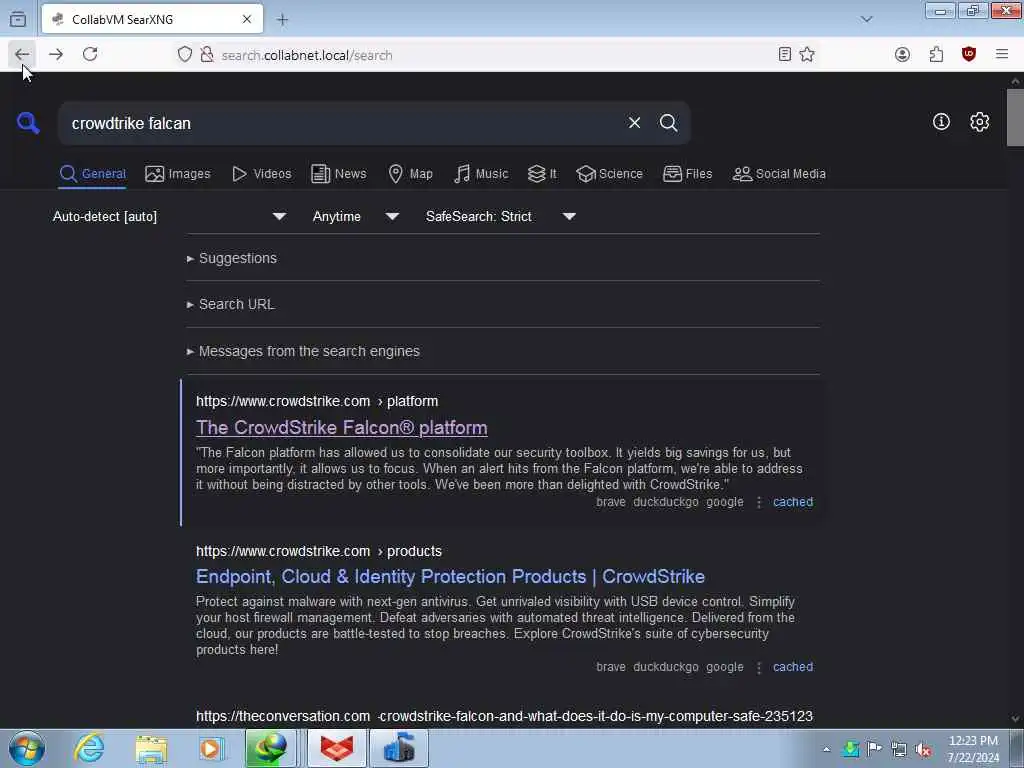Switch to the It category

coord(542,174)
